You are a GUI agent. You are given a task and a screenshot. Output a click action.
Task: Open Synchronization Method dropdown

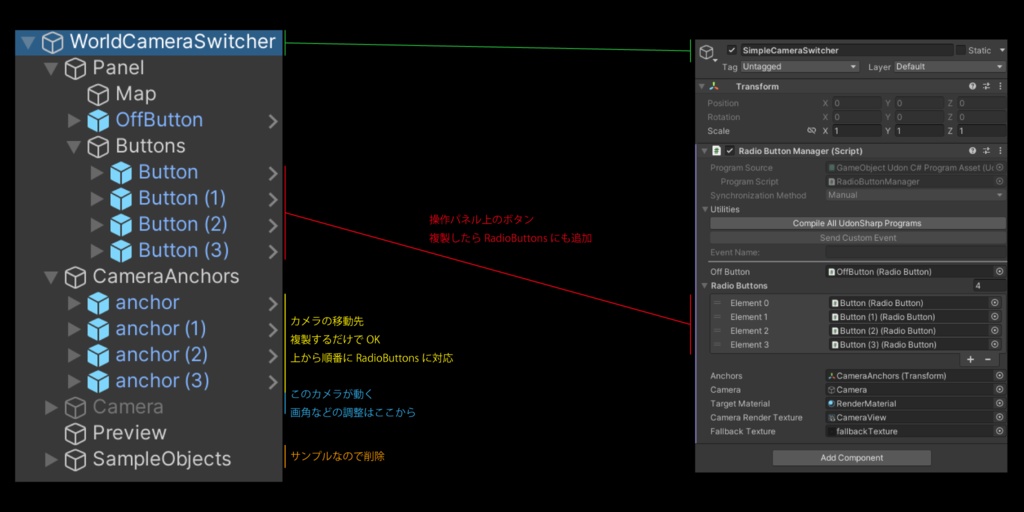tap(916, 195)
